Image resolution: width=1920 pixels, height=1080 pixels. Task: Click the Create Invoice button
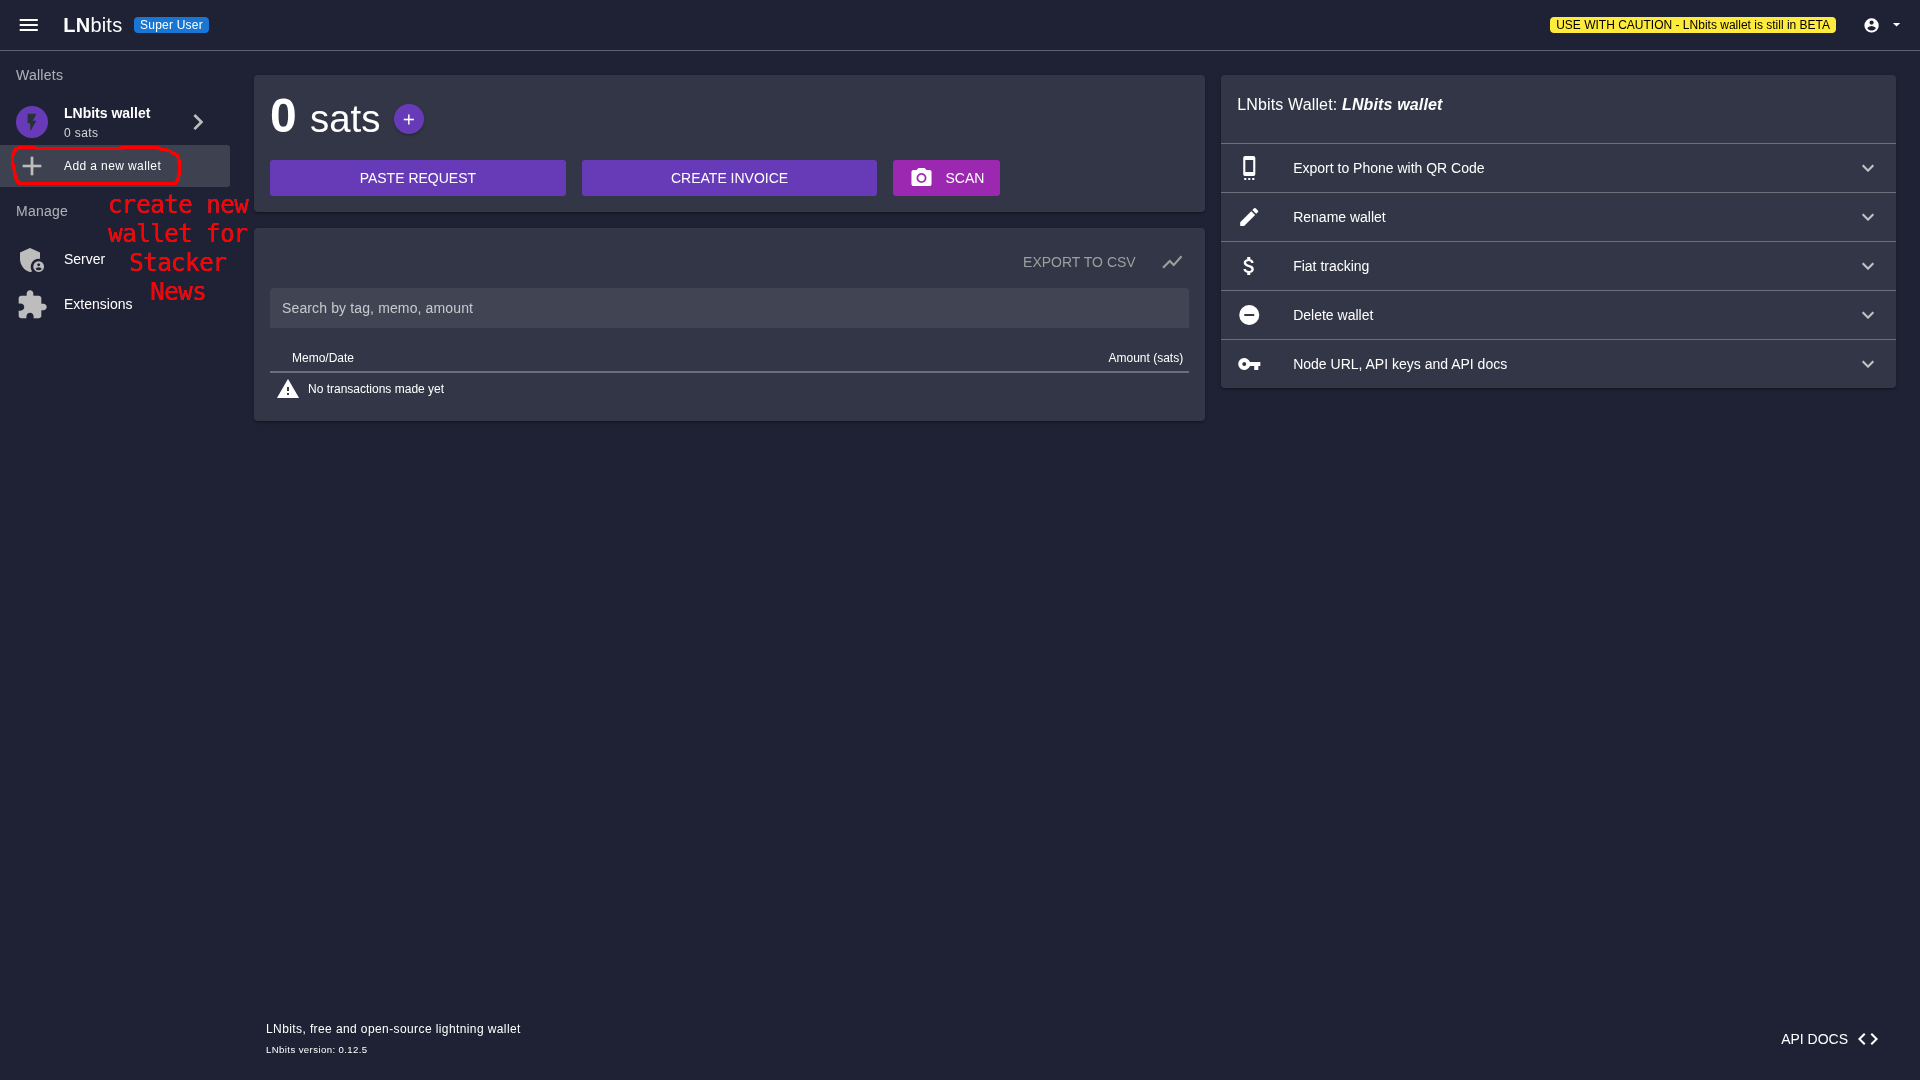(x=729, y=178)
